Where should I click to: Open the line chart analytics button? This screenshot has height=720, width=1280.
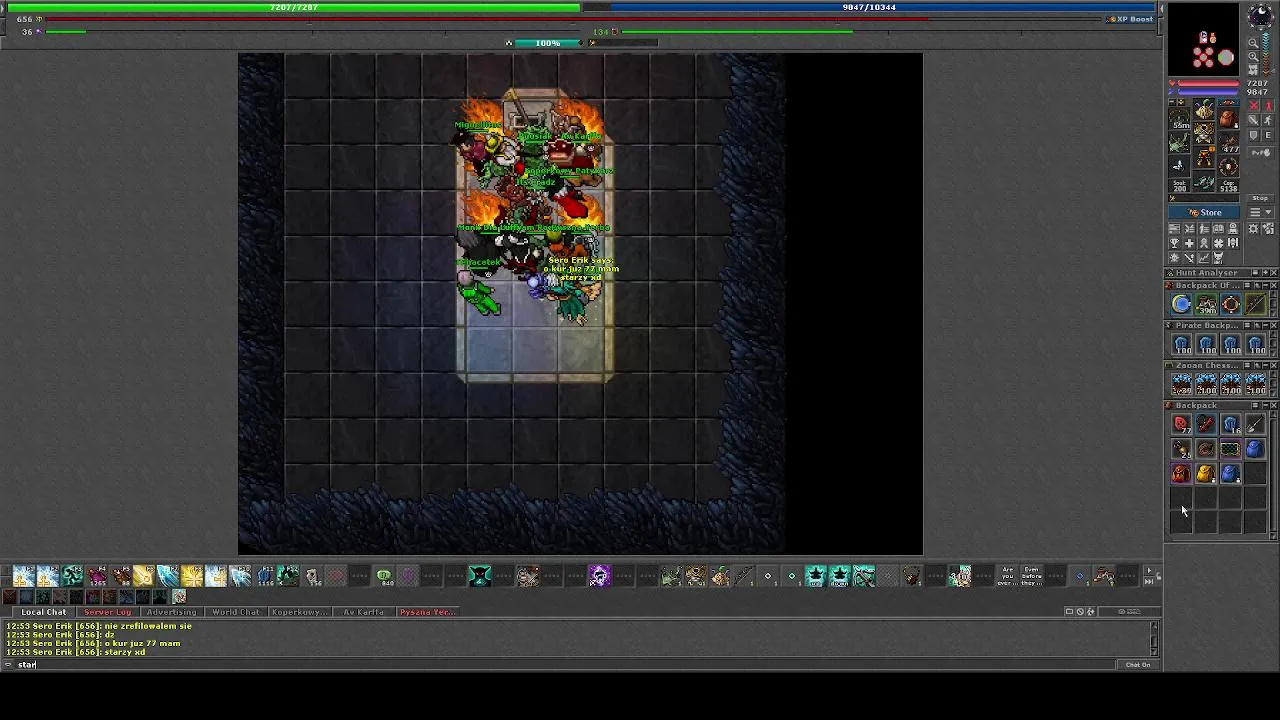(1204, 257)
